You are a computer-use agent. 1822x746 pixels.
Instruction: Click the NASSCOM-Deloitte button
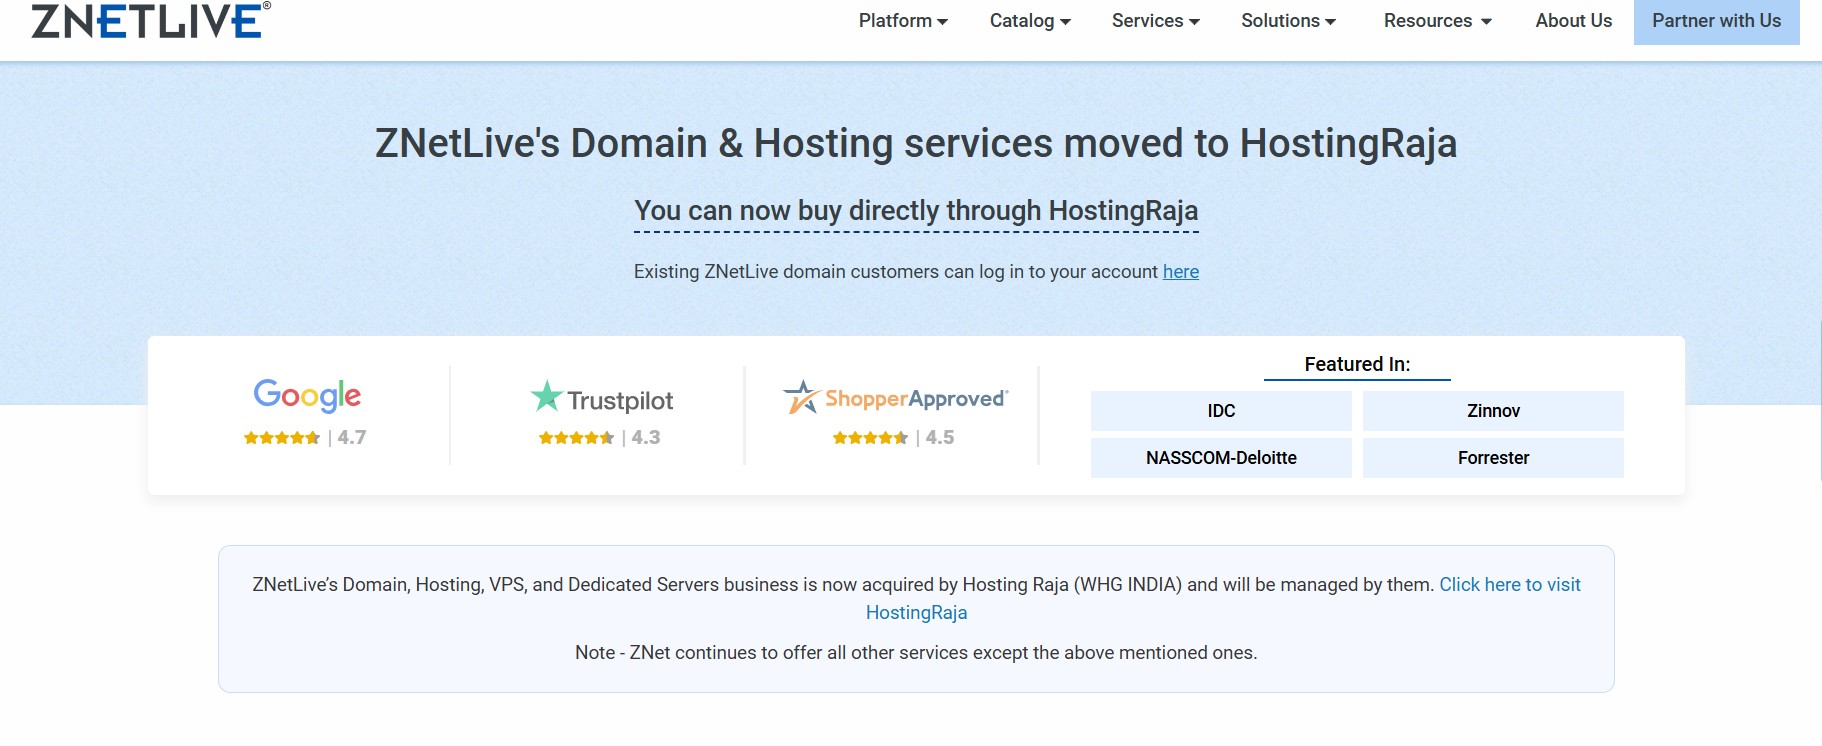(1221, 458)
